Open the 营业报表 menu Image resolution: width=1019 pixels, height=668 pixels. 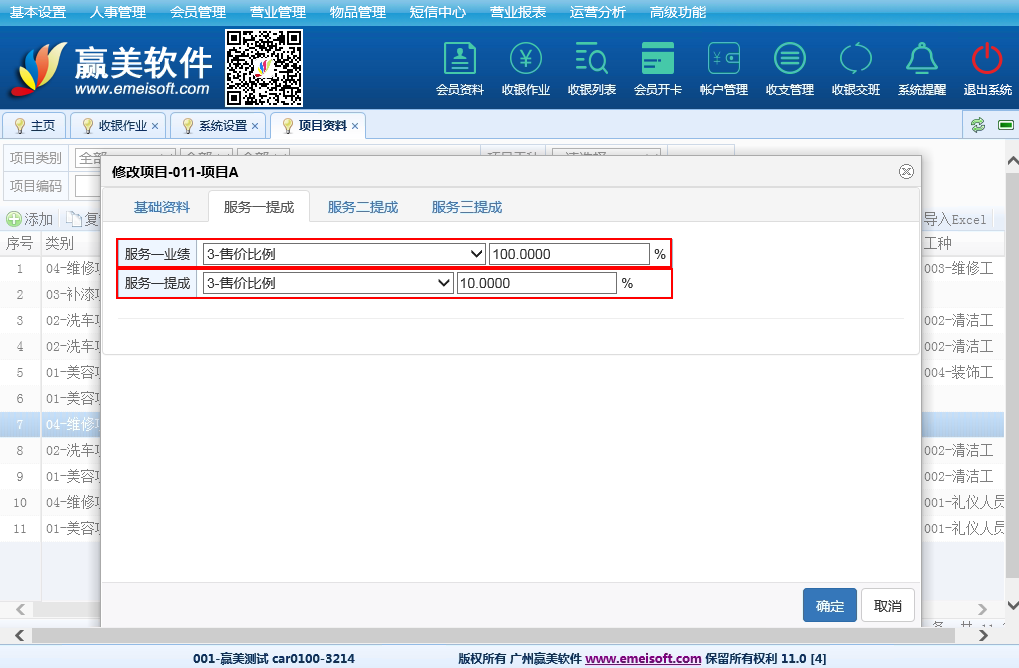[517, 12]
